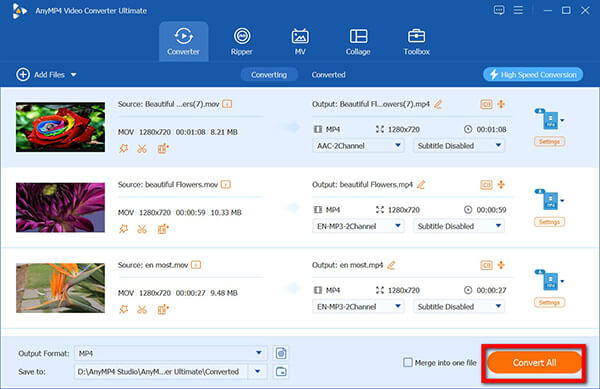The height and width of the screenshot is (389, 600).
Task: Click Settings button for en most.mp4
Action: tap(549, 303)
